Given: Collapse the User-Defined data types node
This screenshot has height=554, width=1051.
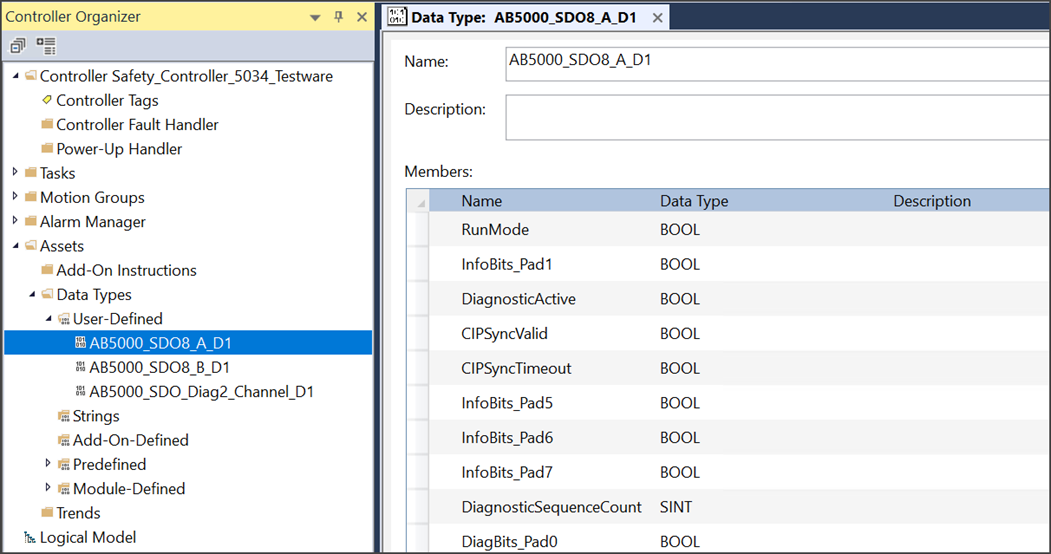Looking at the screenshot, I should click(48, 319).
